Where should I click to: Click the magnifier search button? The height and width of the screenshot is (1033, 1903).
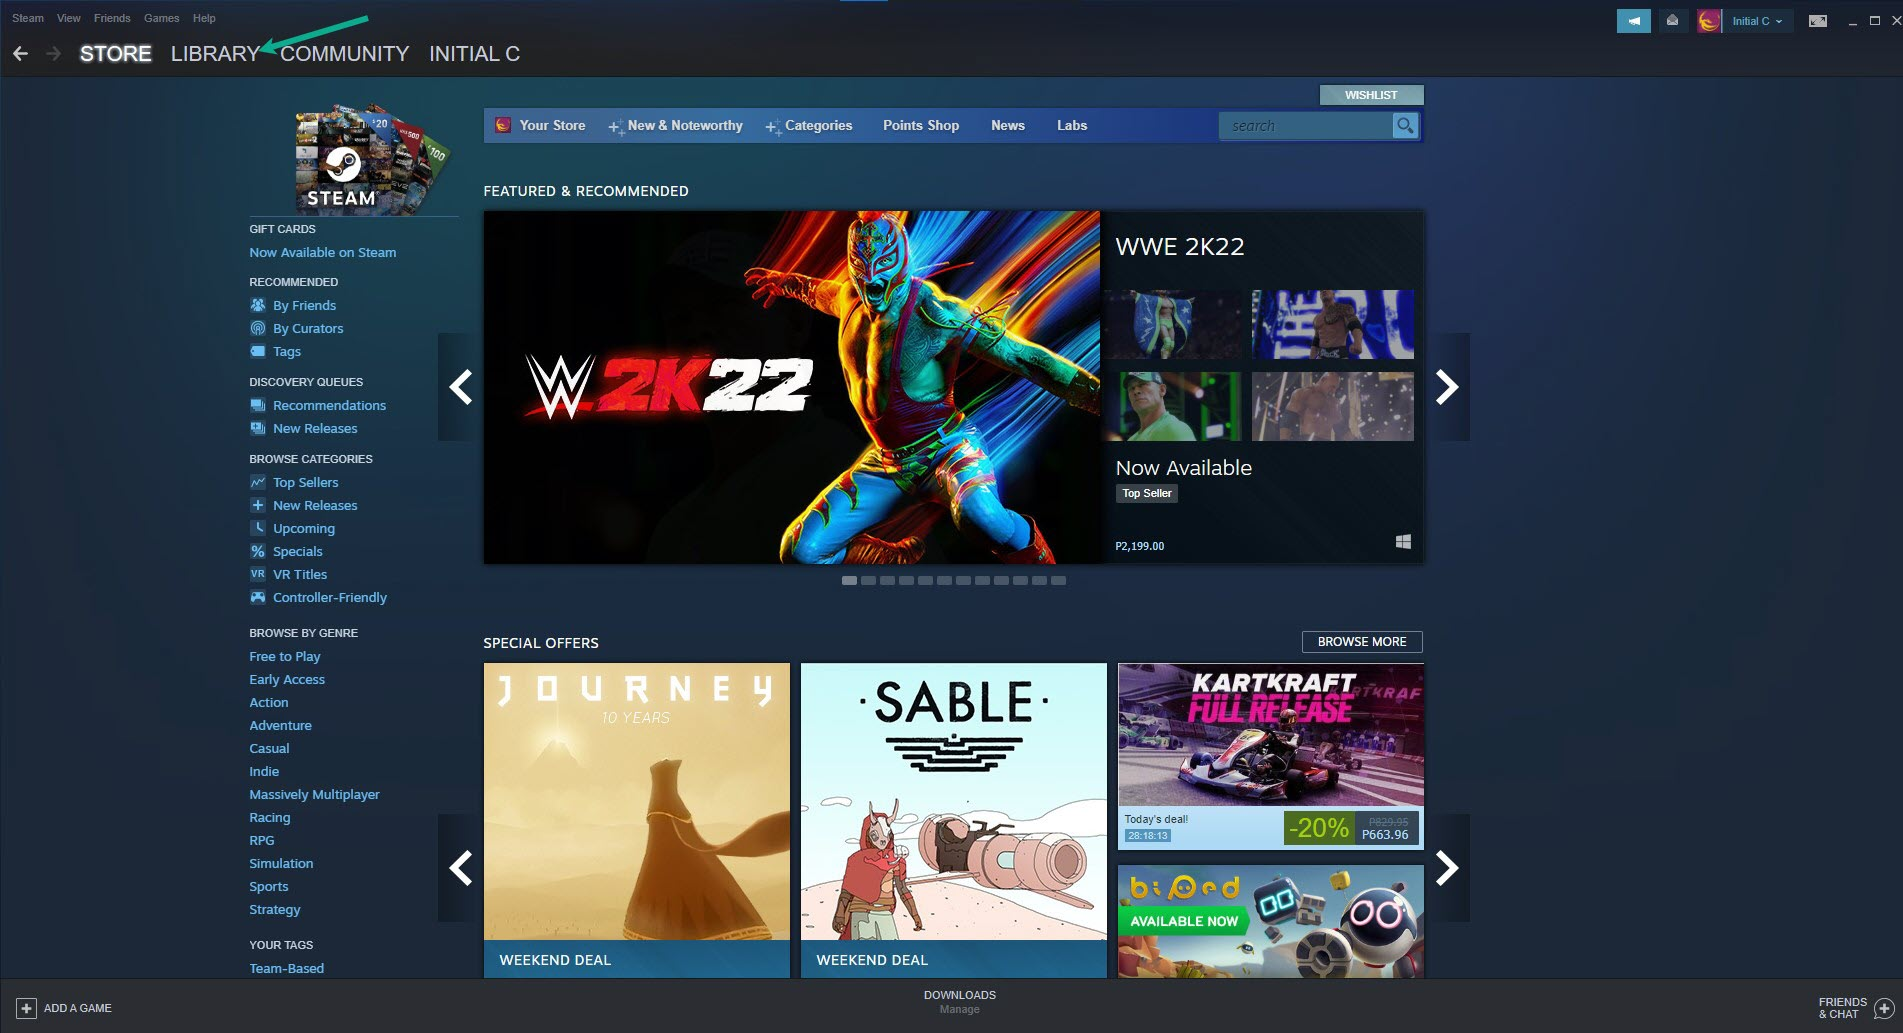(x=1405, y=126)
